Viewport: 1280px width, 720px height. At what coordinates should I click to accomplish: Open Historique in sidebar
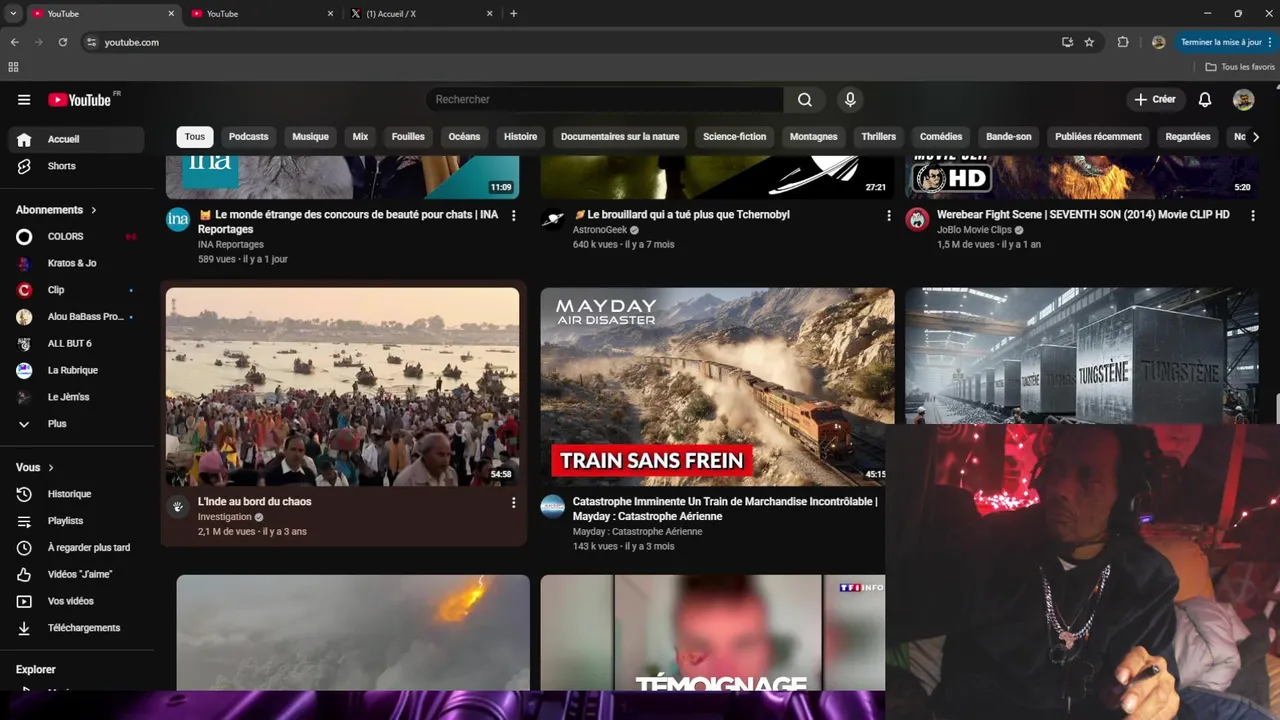pos(77,494)
